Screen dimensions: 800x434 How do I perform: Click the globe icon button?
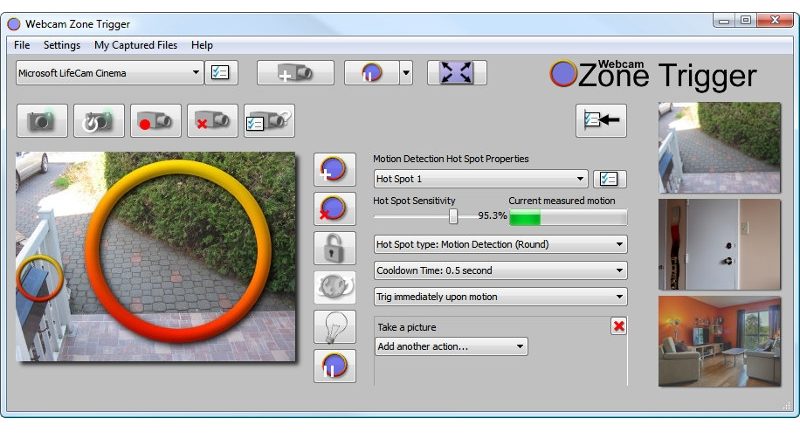click(x=334, y=287)
